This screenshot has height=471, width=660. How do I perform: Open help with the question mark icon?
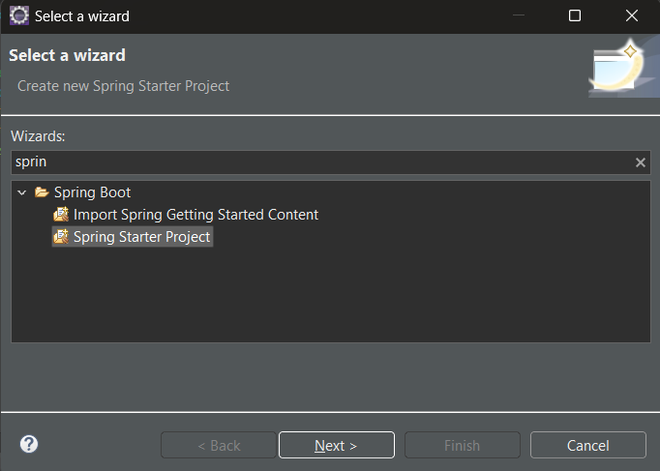(29, 445)
